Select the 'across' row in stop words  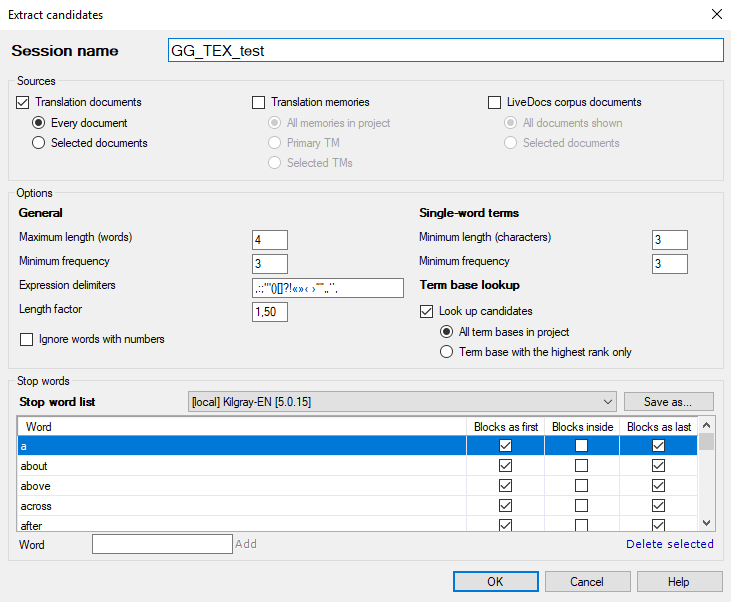point(240,506)
